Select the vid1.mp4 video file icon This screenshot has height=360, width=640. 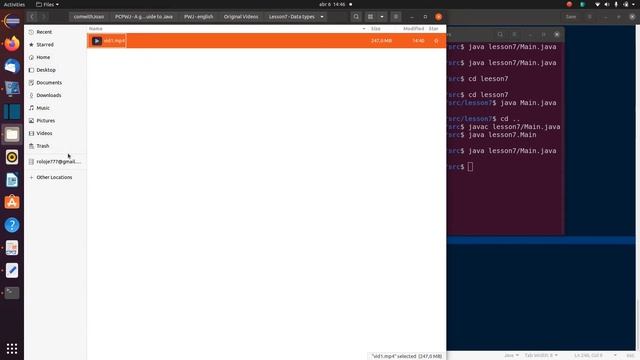(97, 41)
